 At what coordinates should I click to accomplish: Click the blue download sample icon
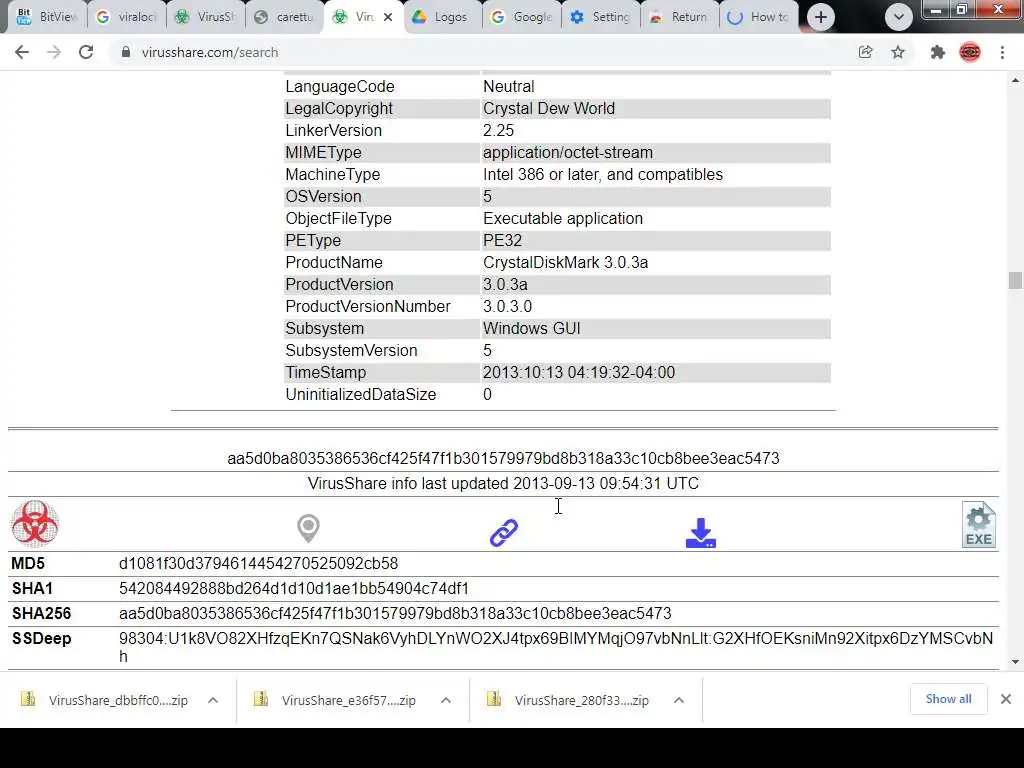pos(701,533)
